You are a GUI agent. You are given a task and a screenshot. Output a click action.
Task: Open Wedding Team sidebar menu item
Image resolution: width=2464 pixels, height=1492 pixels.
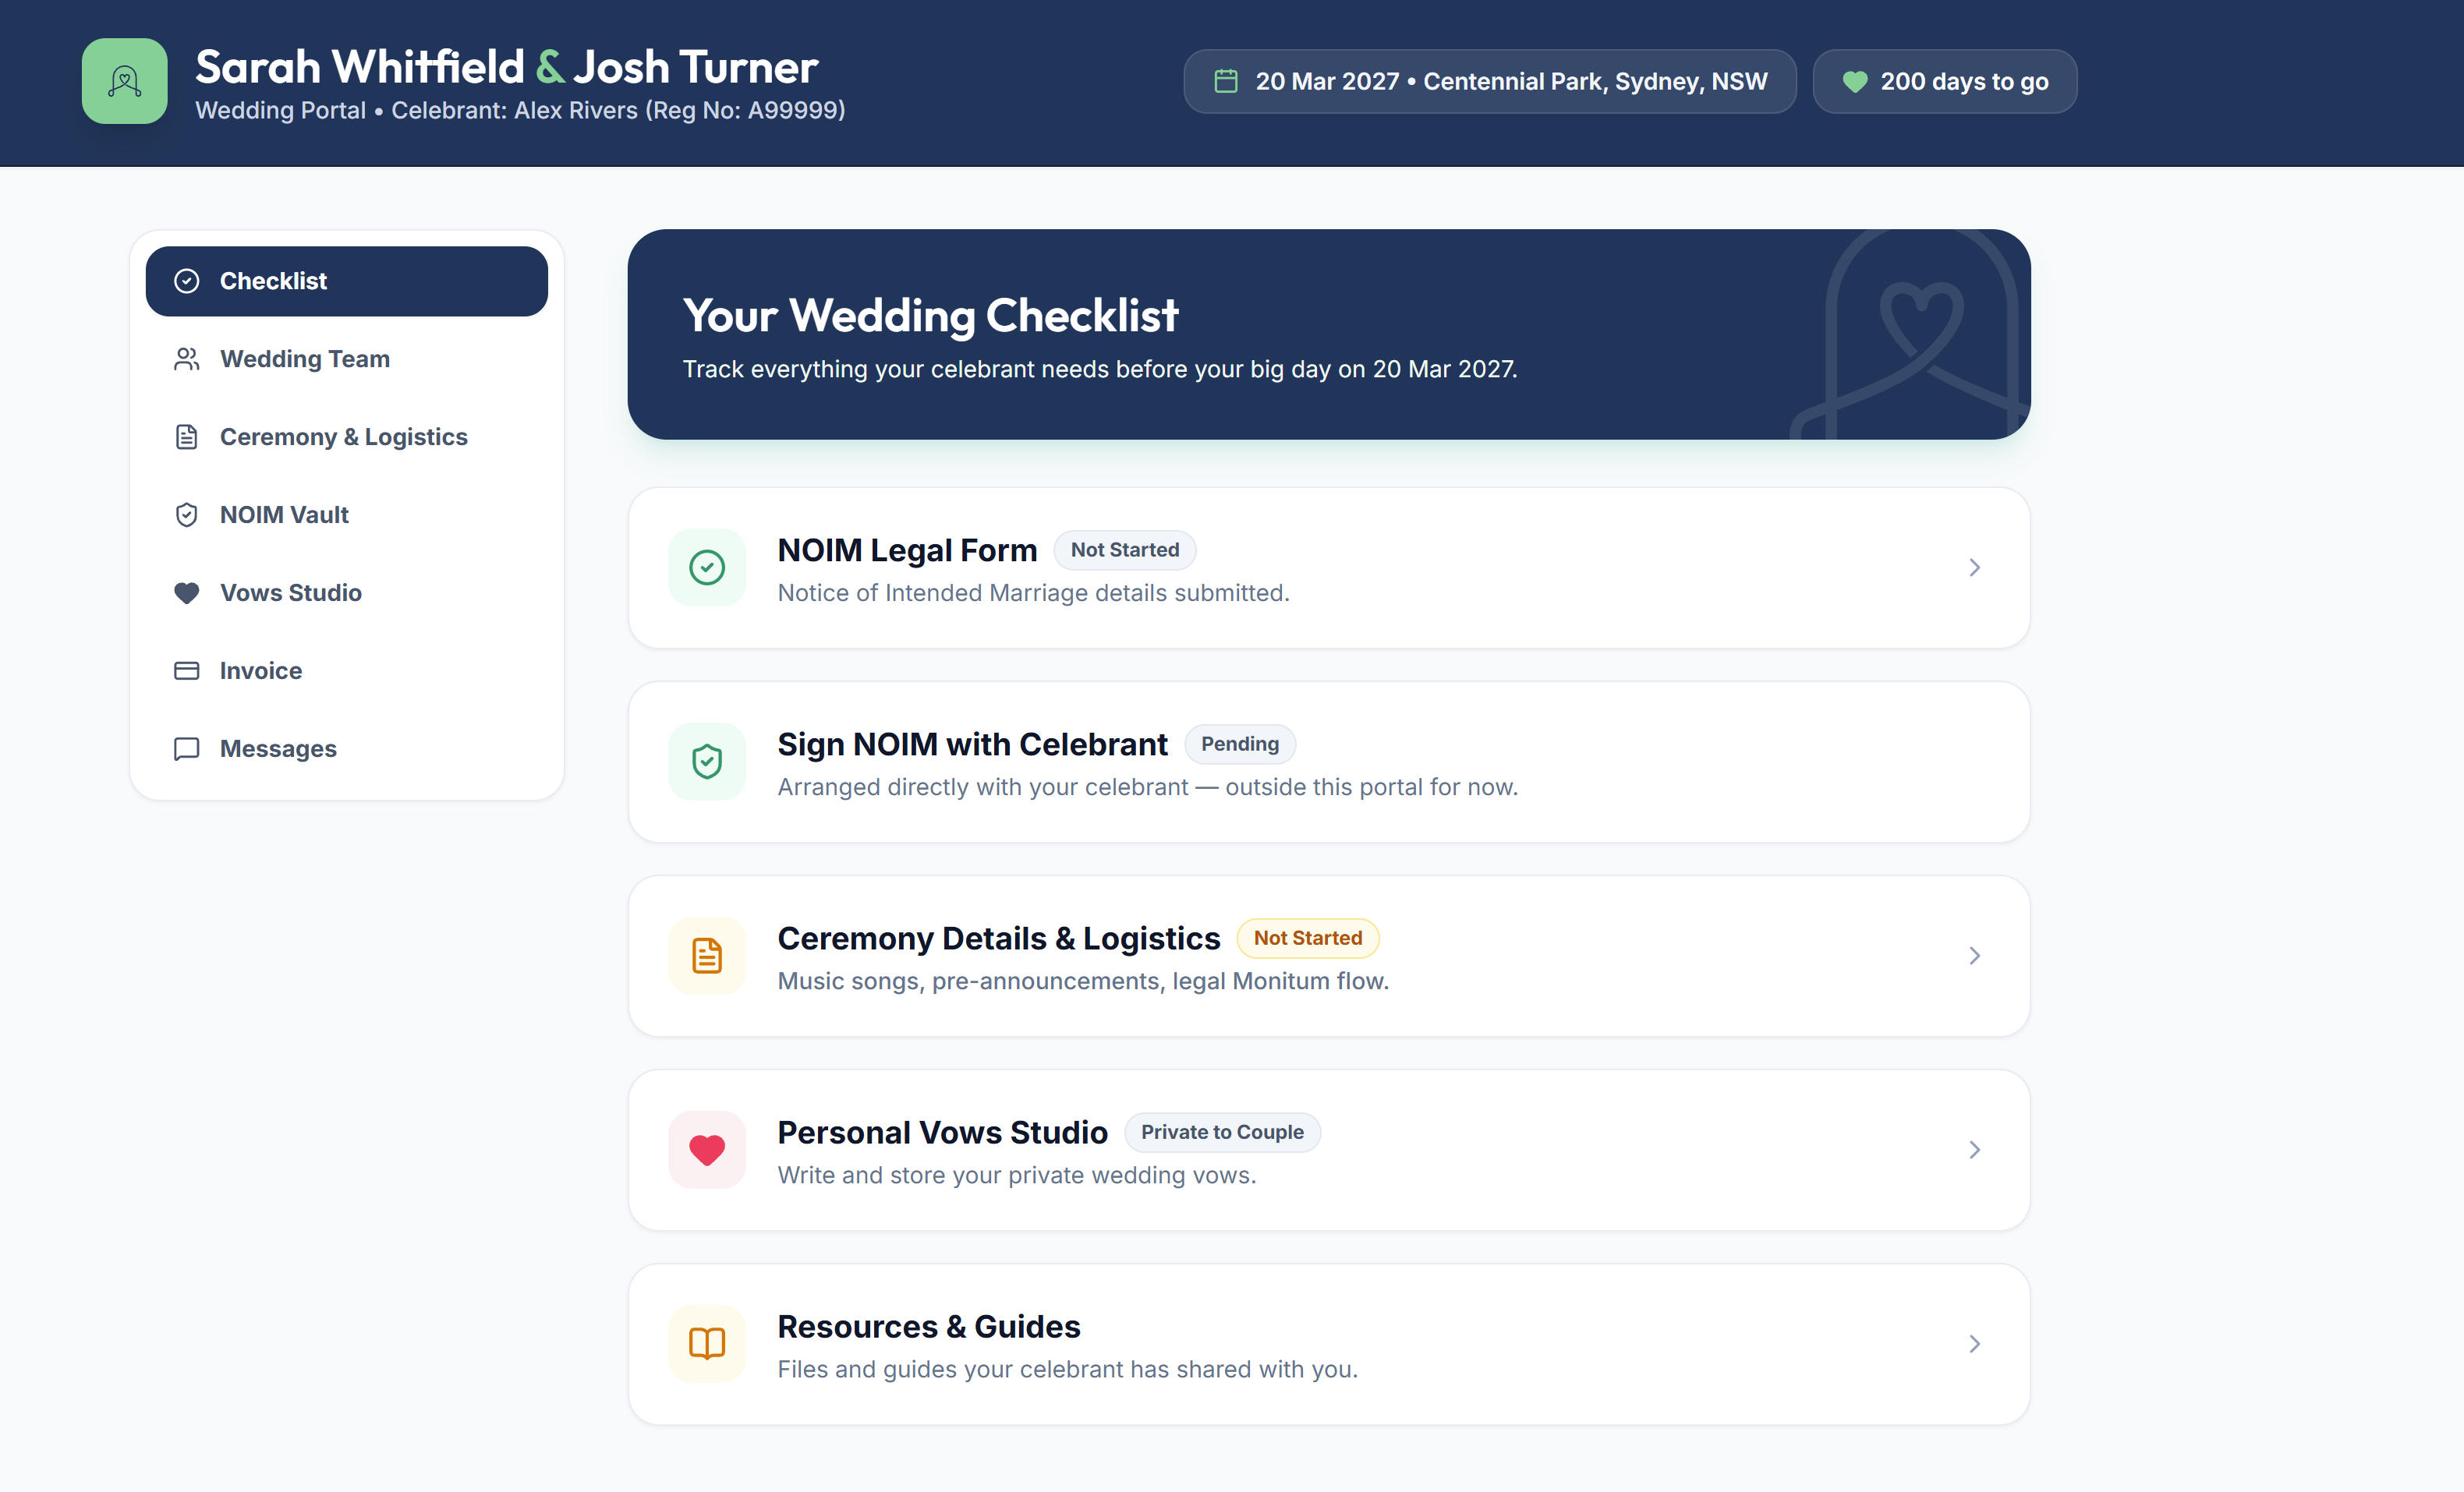click(347, 359)
